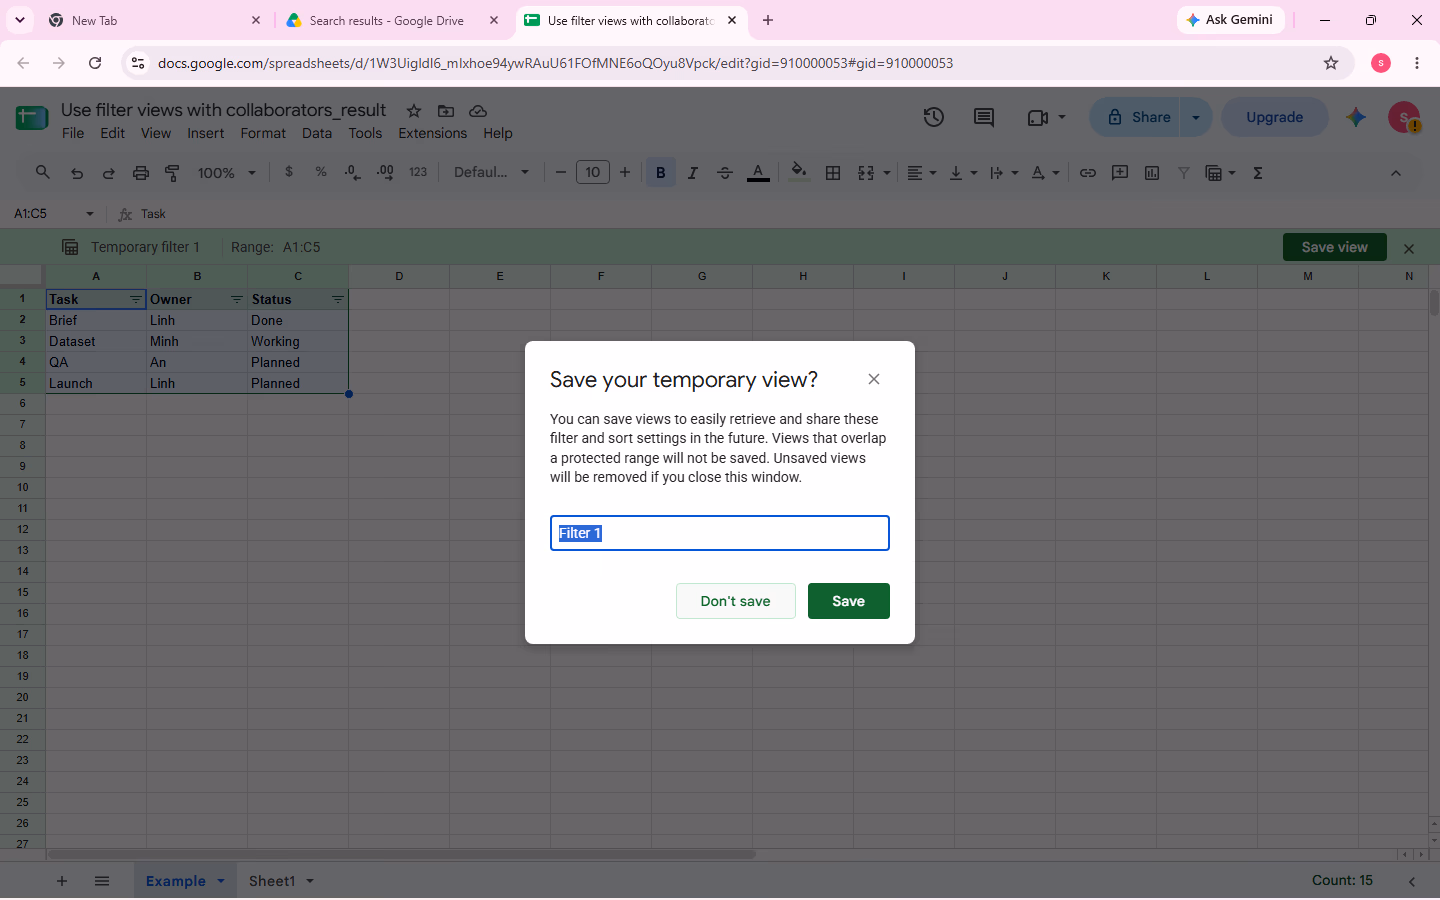Open the Example sheet tab menu arrow
This screenshot has width=1440, height=900.
click(221, 881)
